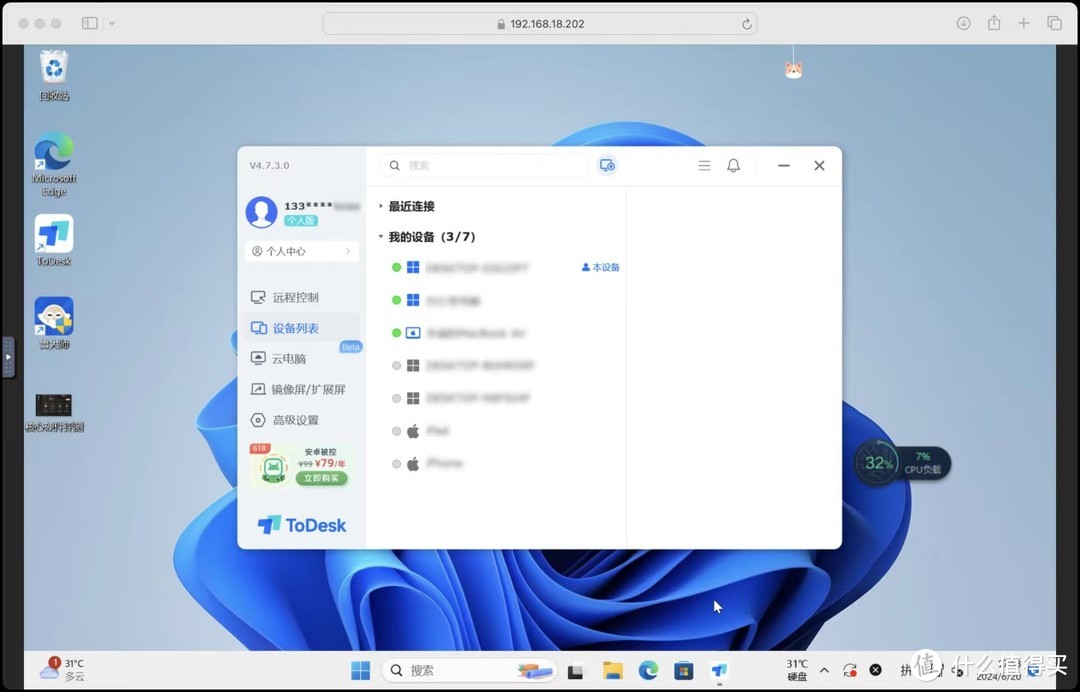Open the ToDesk hamburger menu
Viewport: 1080px width, 692px height.
click(x=704, y=166)
